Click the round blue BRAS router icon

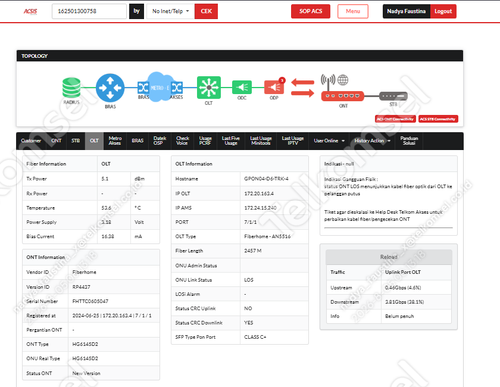[x=110, y=88]
